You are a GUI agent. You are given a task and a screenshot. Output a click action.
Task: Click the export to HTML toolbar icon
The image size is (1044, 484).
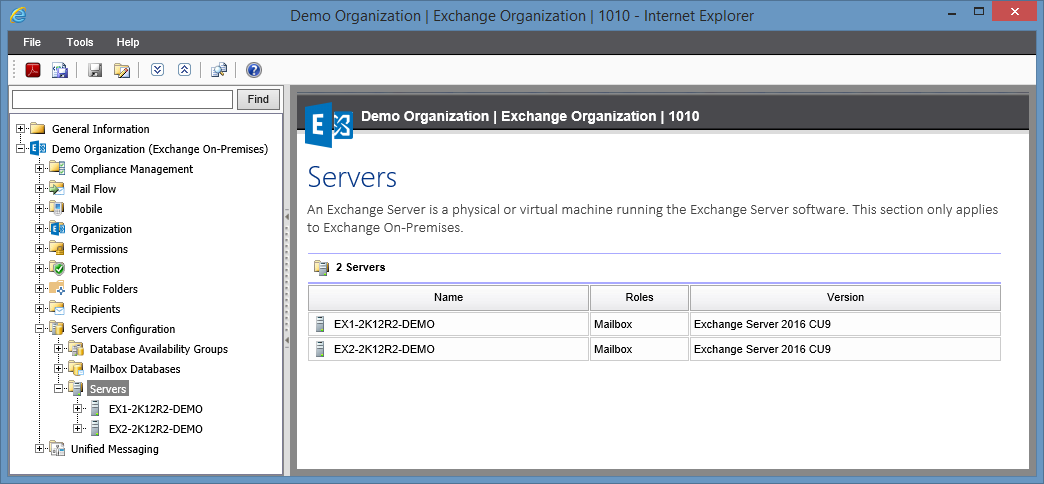pyautogui.click(x=60, y=70)
